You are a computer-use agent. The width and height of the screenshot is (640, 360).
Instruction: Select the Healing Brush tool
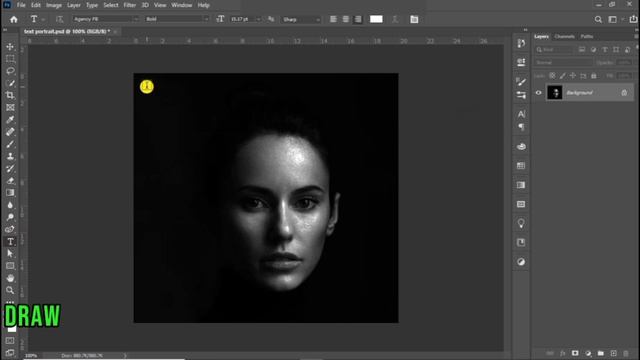pos(10,132)
